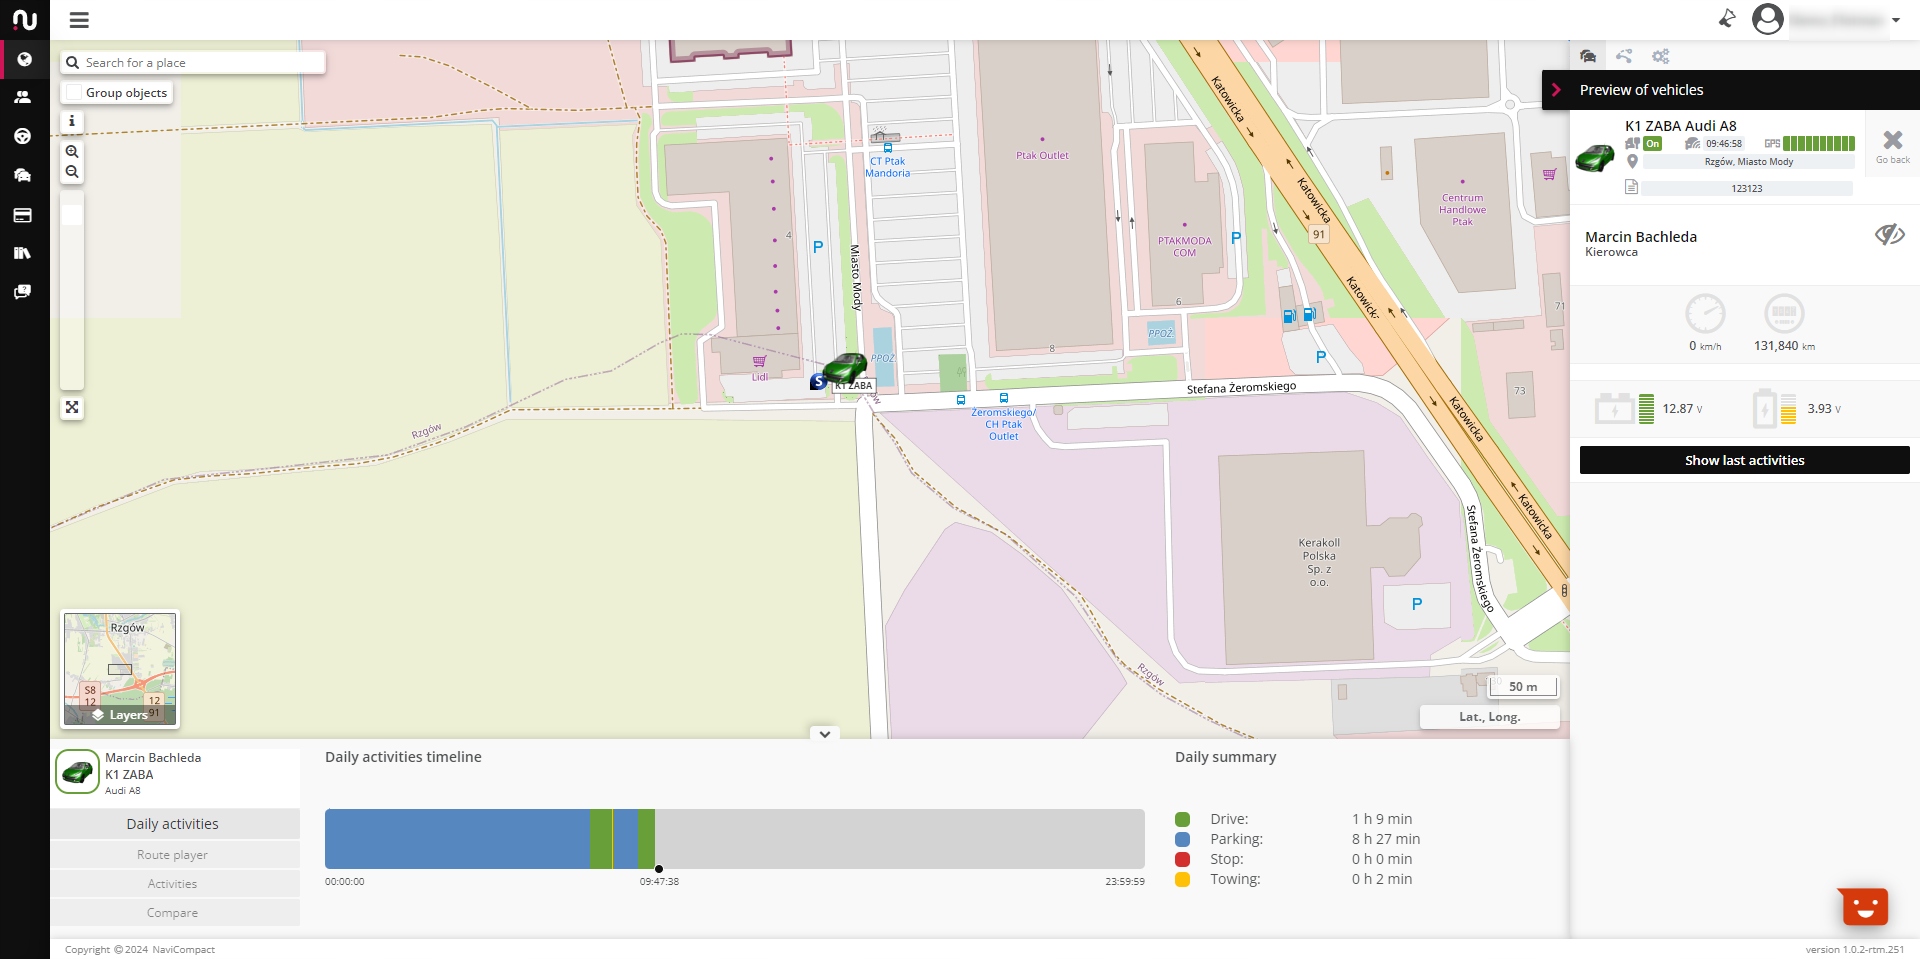Open the route sharing tab icon
1920x959 pixels.
coord(1624,56)
